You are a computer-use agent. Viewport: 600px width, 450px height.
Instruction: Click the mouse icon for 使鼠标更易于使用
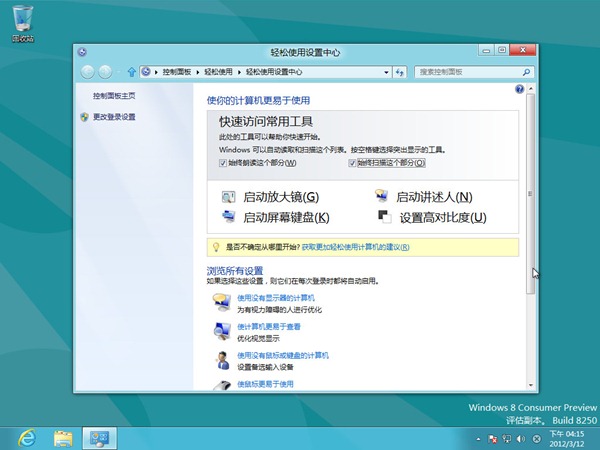pyautogui.click(x=222, y=385)
